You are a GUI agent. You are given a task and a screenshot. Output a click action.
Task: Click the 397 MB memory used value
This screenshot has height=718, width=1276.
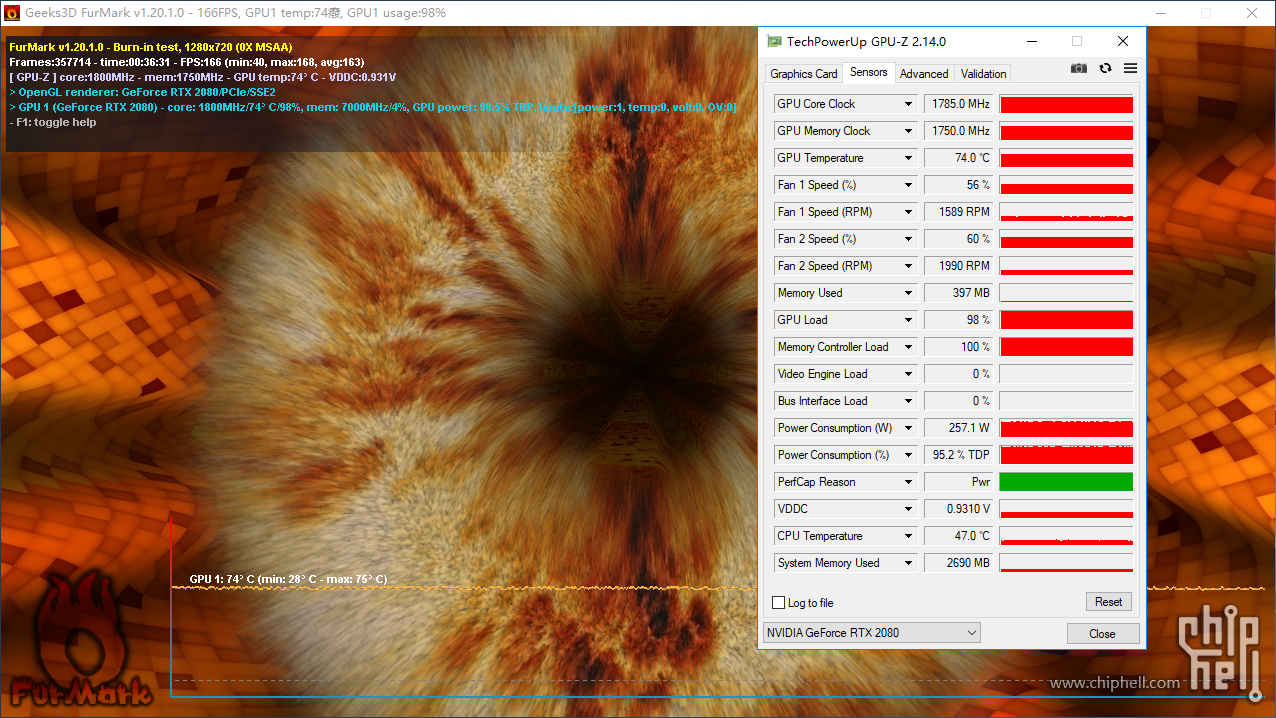(958, 293)
